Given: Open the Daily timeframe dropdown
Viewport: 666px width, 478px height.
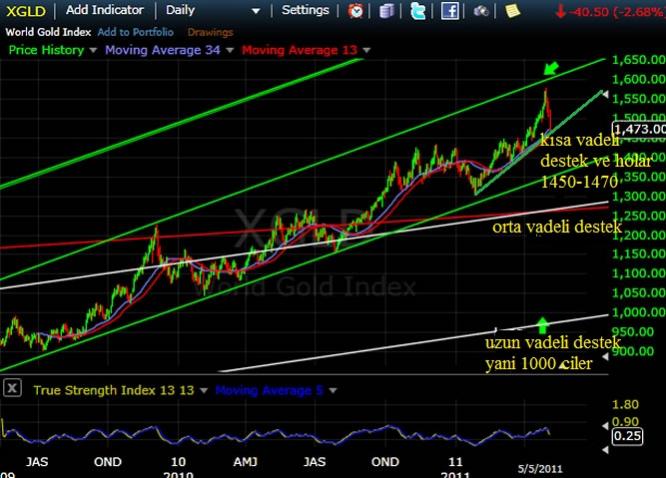Looking at the screenshot, I should pos(256,11).
